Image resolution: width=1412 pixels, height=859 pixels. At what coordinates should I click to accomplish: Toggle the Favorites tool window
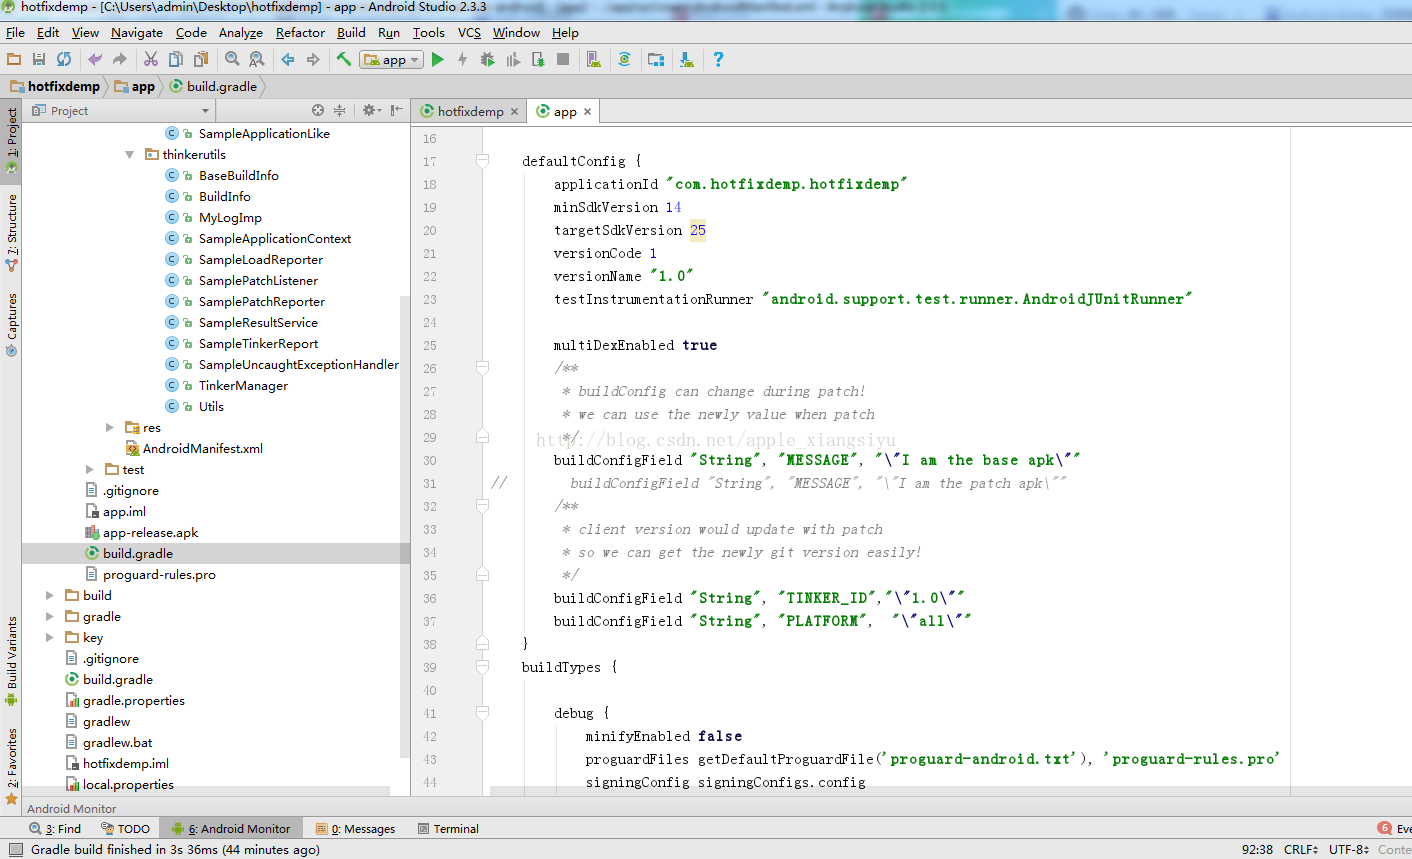(x=12, y=766)
